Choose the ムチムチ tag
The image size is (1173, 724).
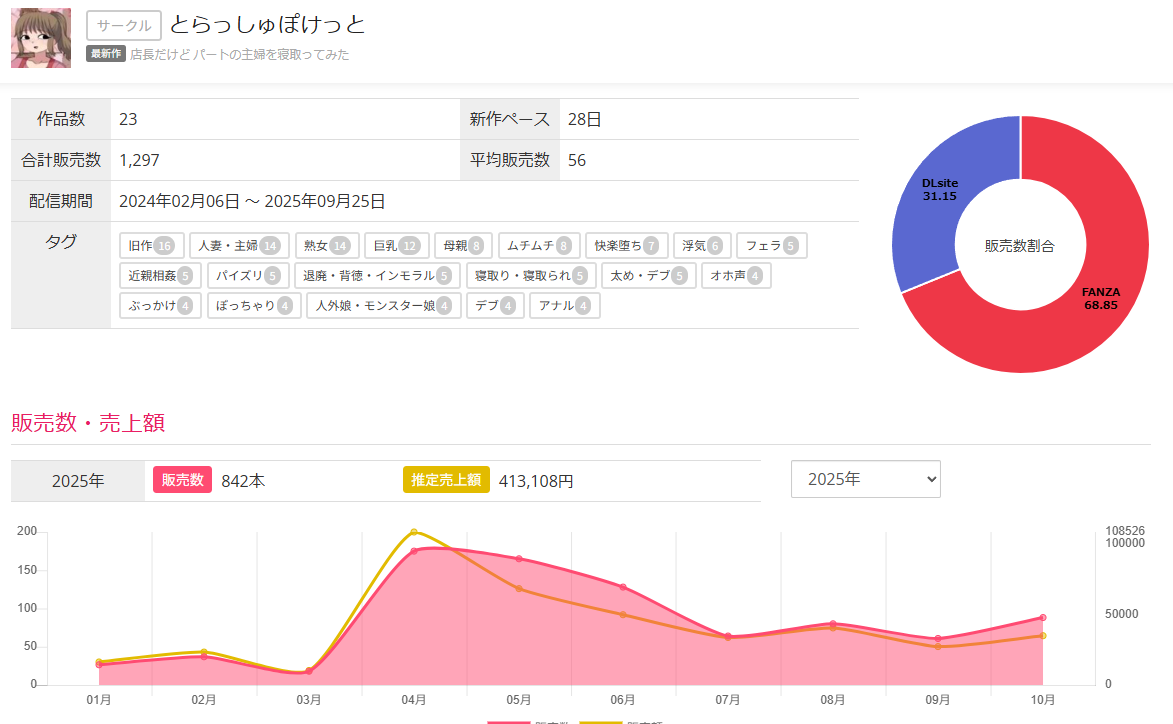538,245
